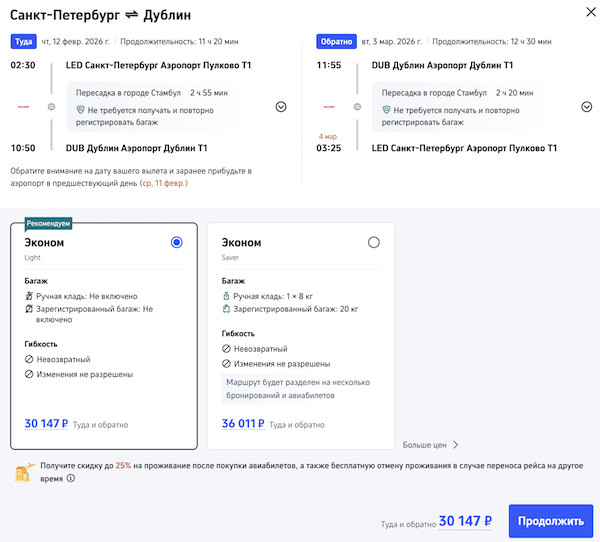This screenshot has height=542, width=600.
Task: Click the shield icon in outbound baggage note
Action: (x=80, y=110)
